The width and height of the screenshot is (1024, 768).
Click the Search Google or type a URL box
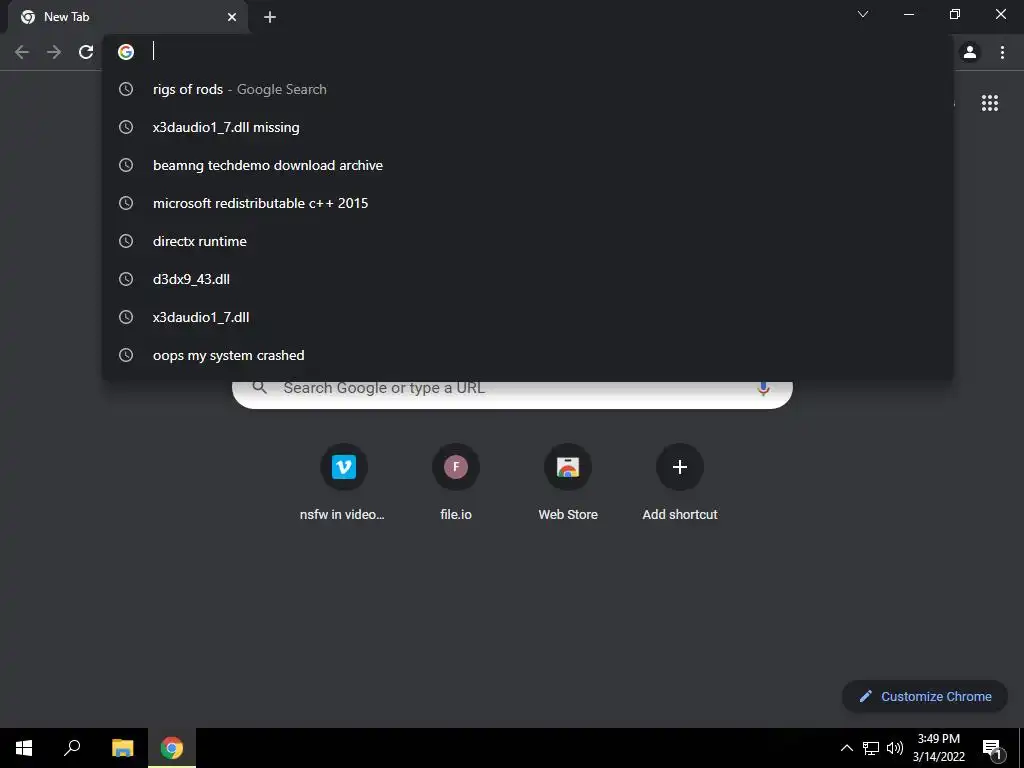coord(513,394)
